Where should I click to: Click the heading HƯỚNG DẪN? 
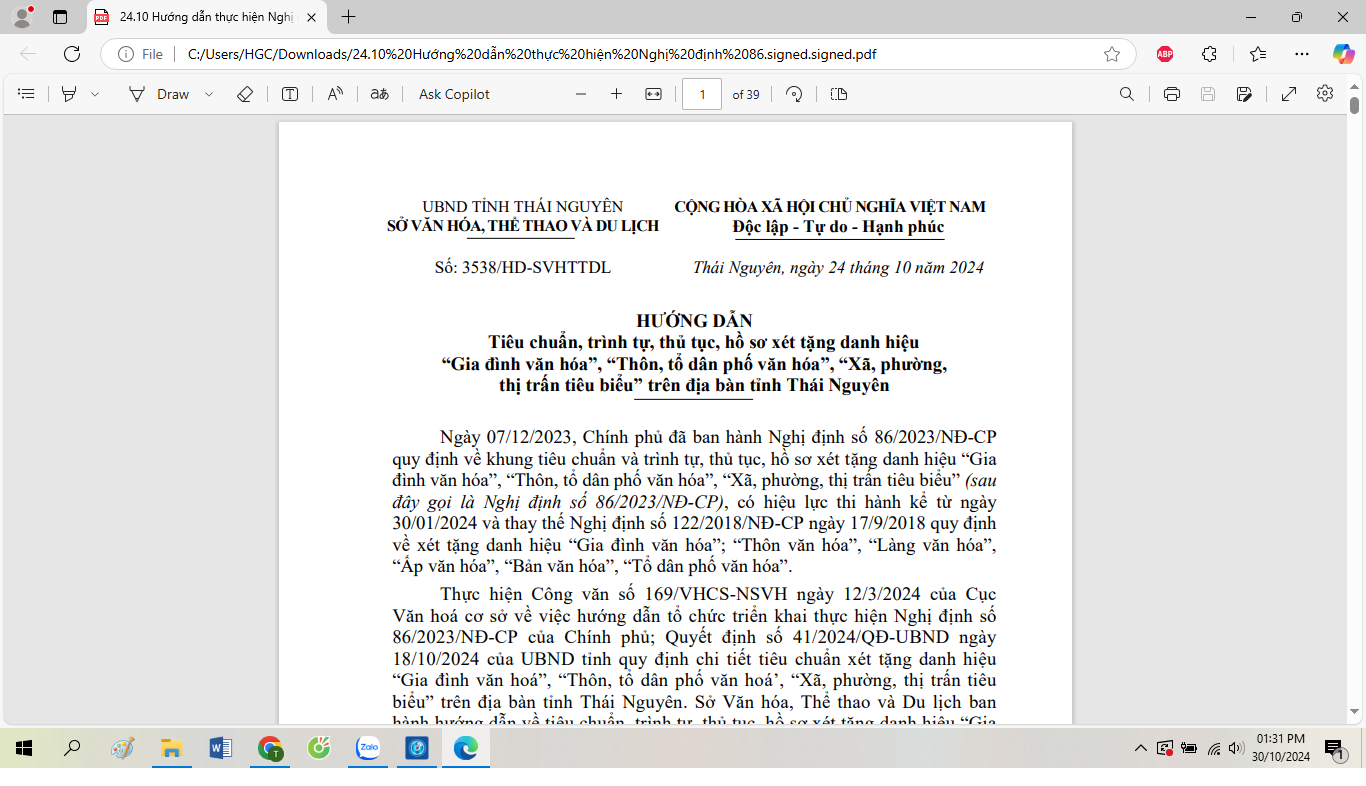pos(694,320)
